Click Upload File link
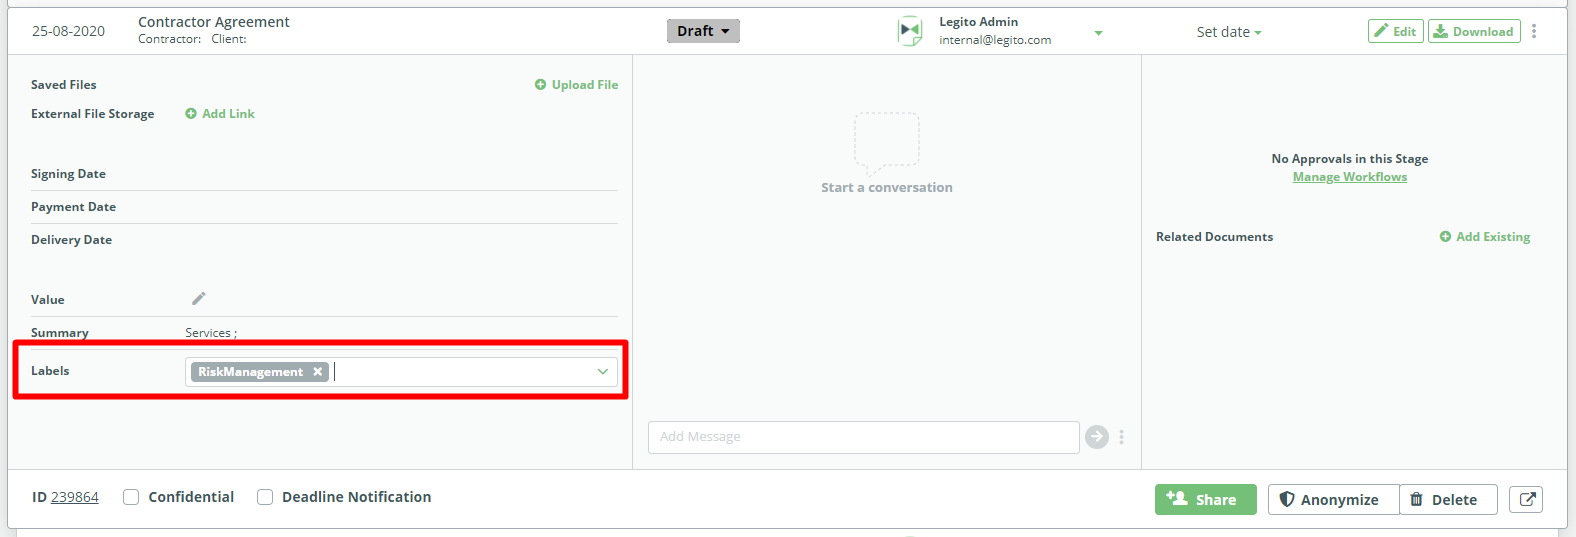The image size is (1576, 537). point(576,85)
